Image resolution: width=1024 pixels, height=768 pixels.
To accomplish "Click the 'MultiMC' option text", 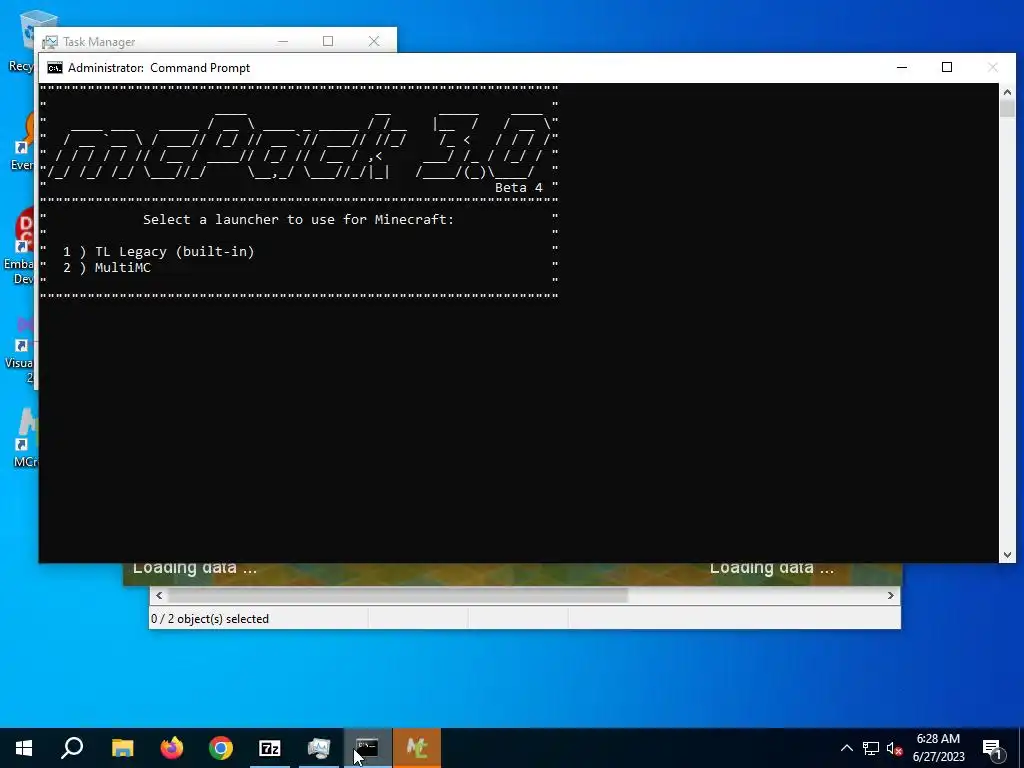I will tap(123, 267).
